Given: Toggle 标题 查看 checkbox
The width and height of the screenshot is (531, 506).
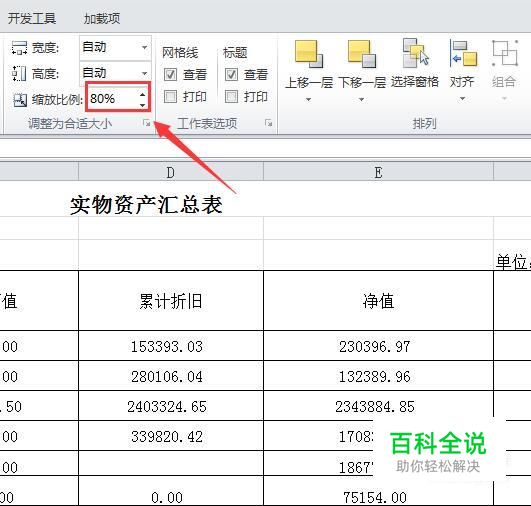Looking at the screenshot, I should click(x=231, y=75).
